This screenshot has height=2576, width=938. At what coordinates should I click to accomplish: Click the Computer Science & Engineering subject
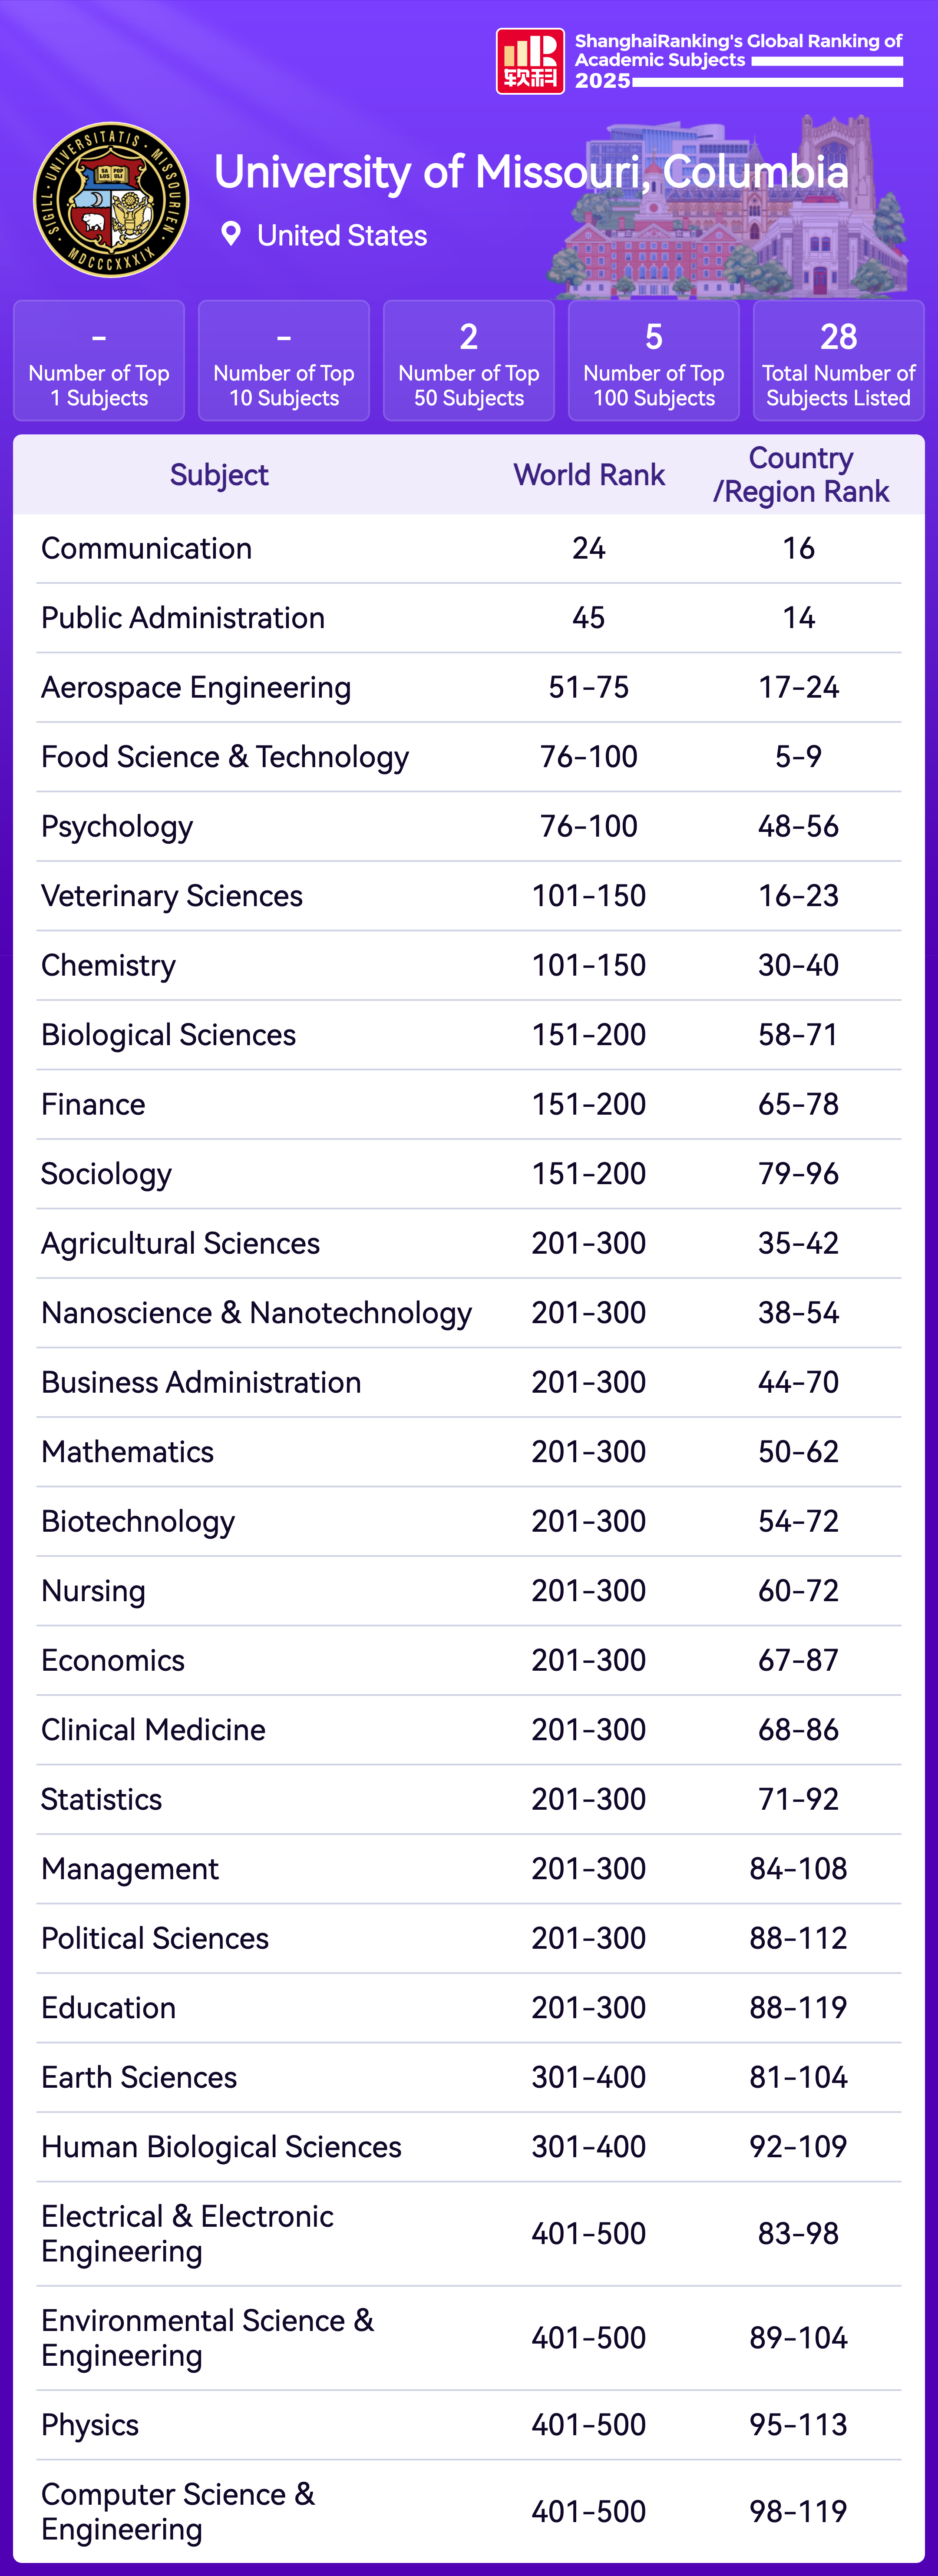coord(178,2511)
